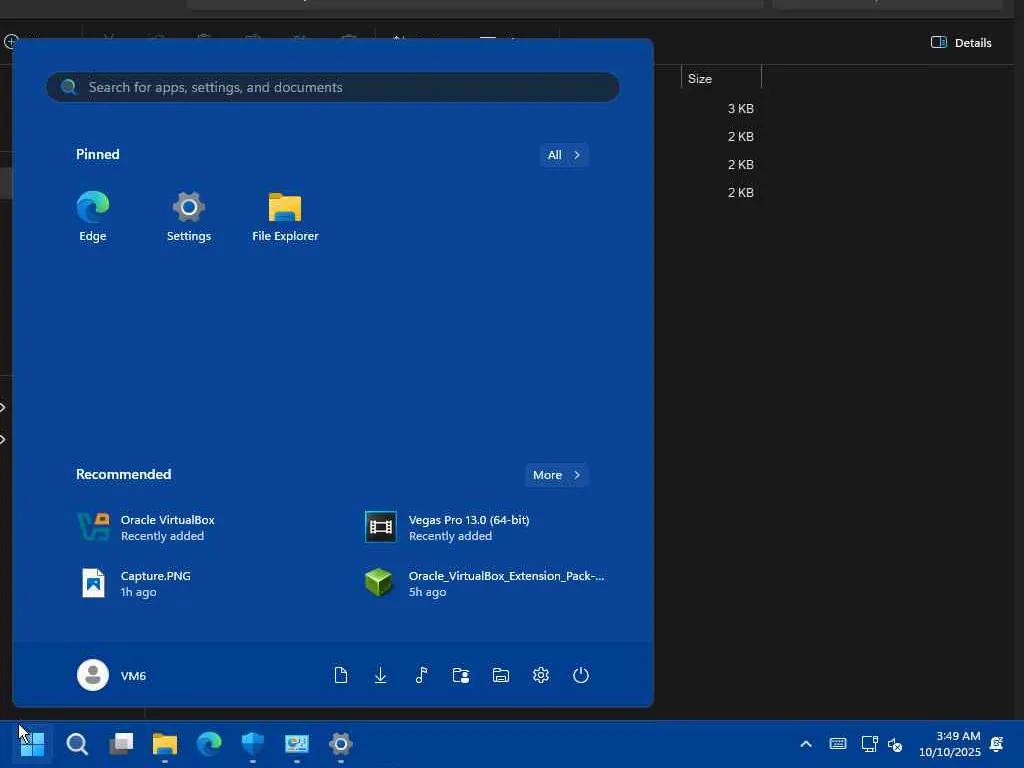Select the 3 KB size entry
The width and height of the screenshot is (1024, 768).
(x=741, y=108)
